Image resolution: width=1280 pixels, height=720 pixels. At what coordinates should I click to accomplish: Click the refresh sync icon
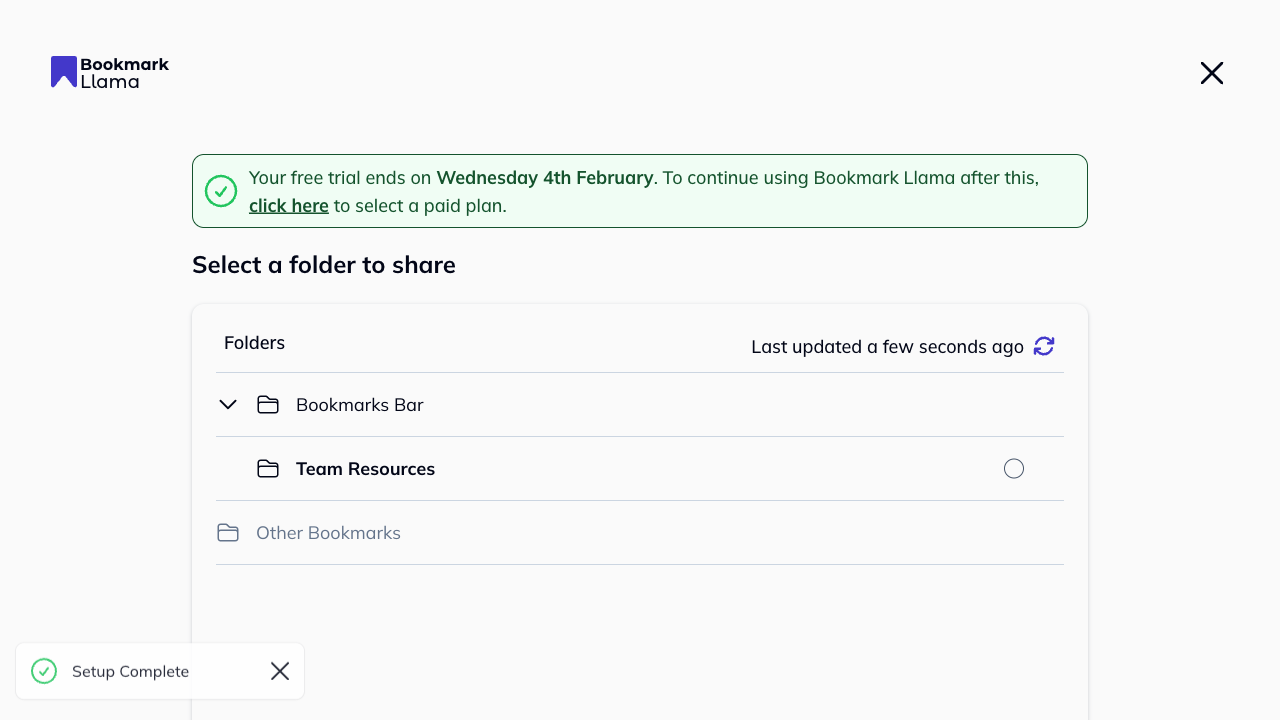coord(1044,346)
